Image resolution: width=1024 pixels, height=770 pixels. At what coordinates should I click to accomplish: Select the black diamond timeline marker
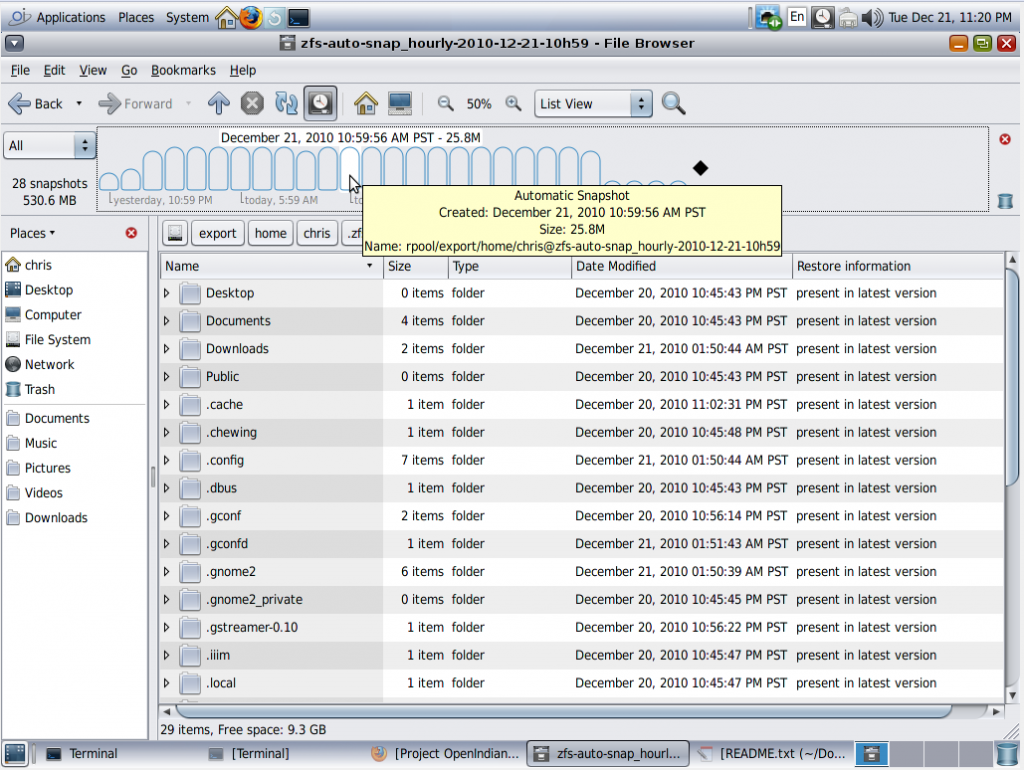pyautogui.click(x=700, y=168)
